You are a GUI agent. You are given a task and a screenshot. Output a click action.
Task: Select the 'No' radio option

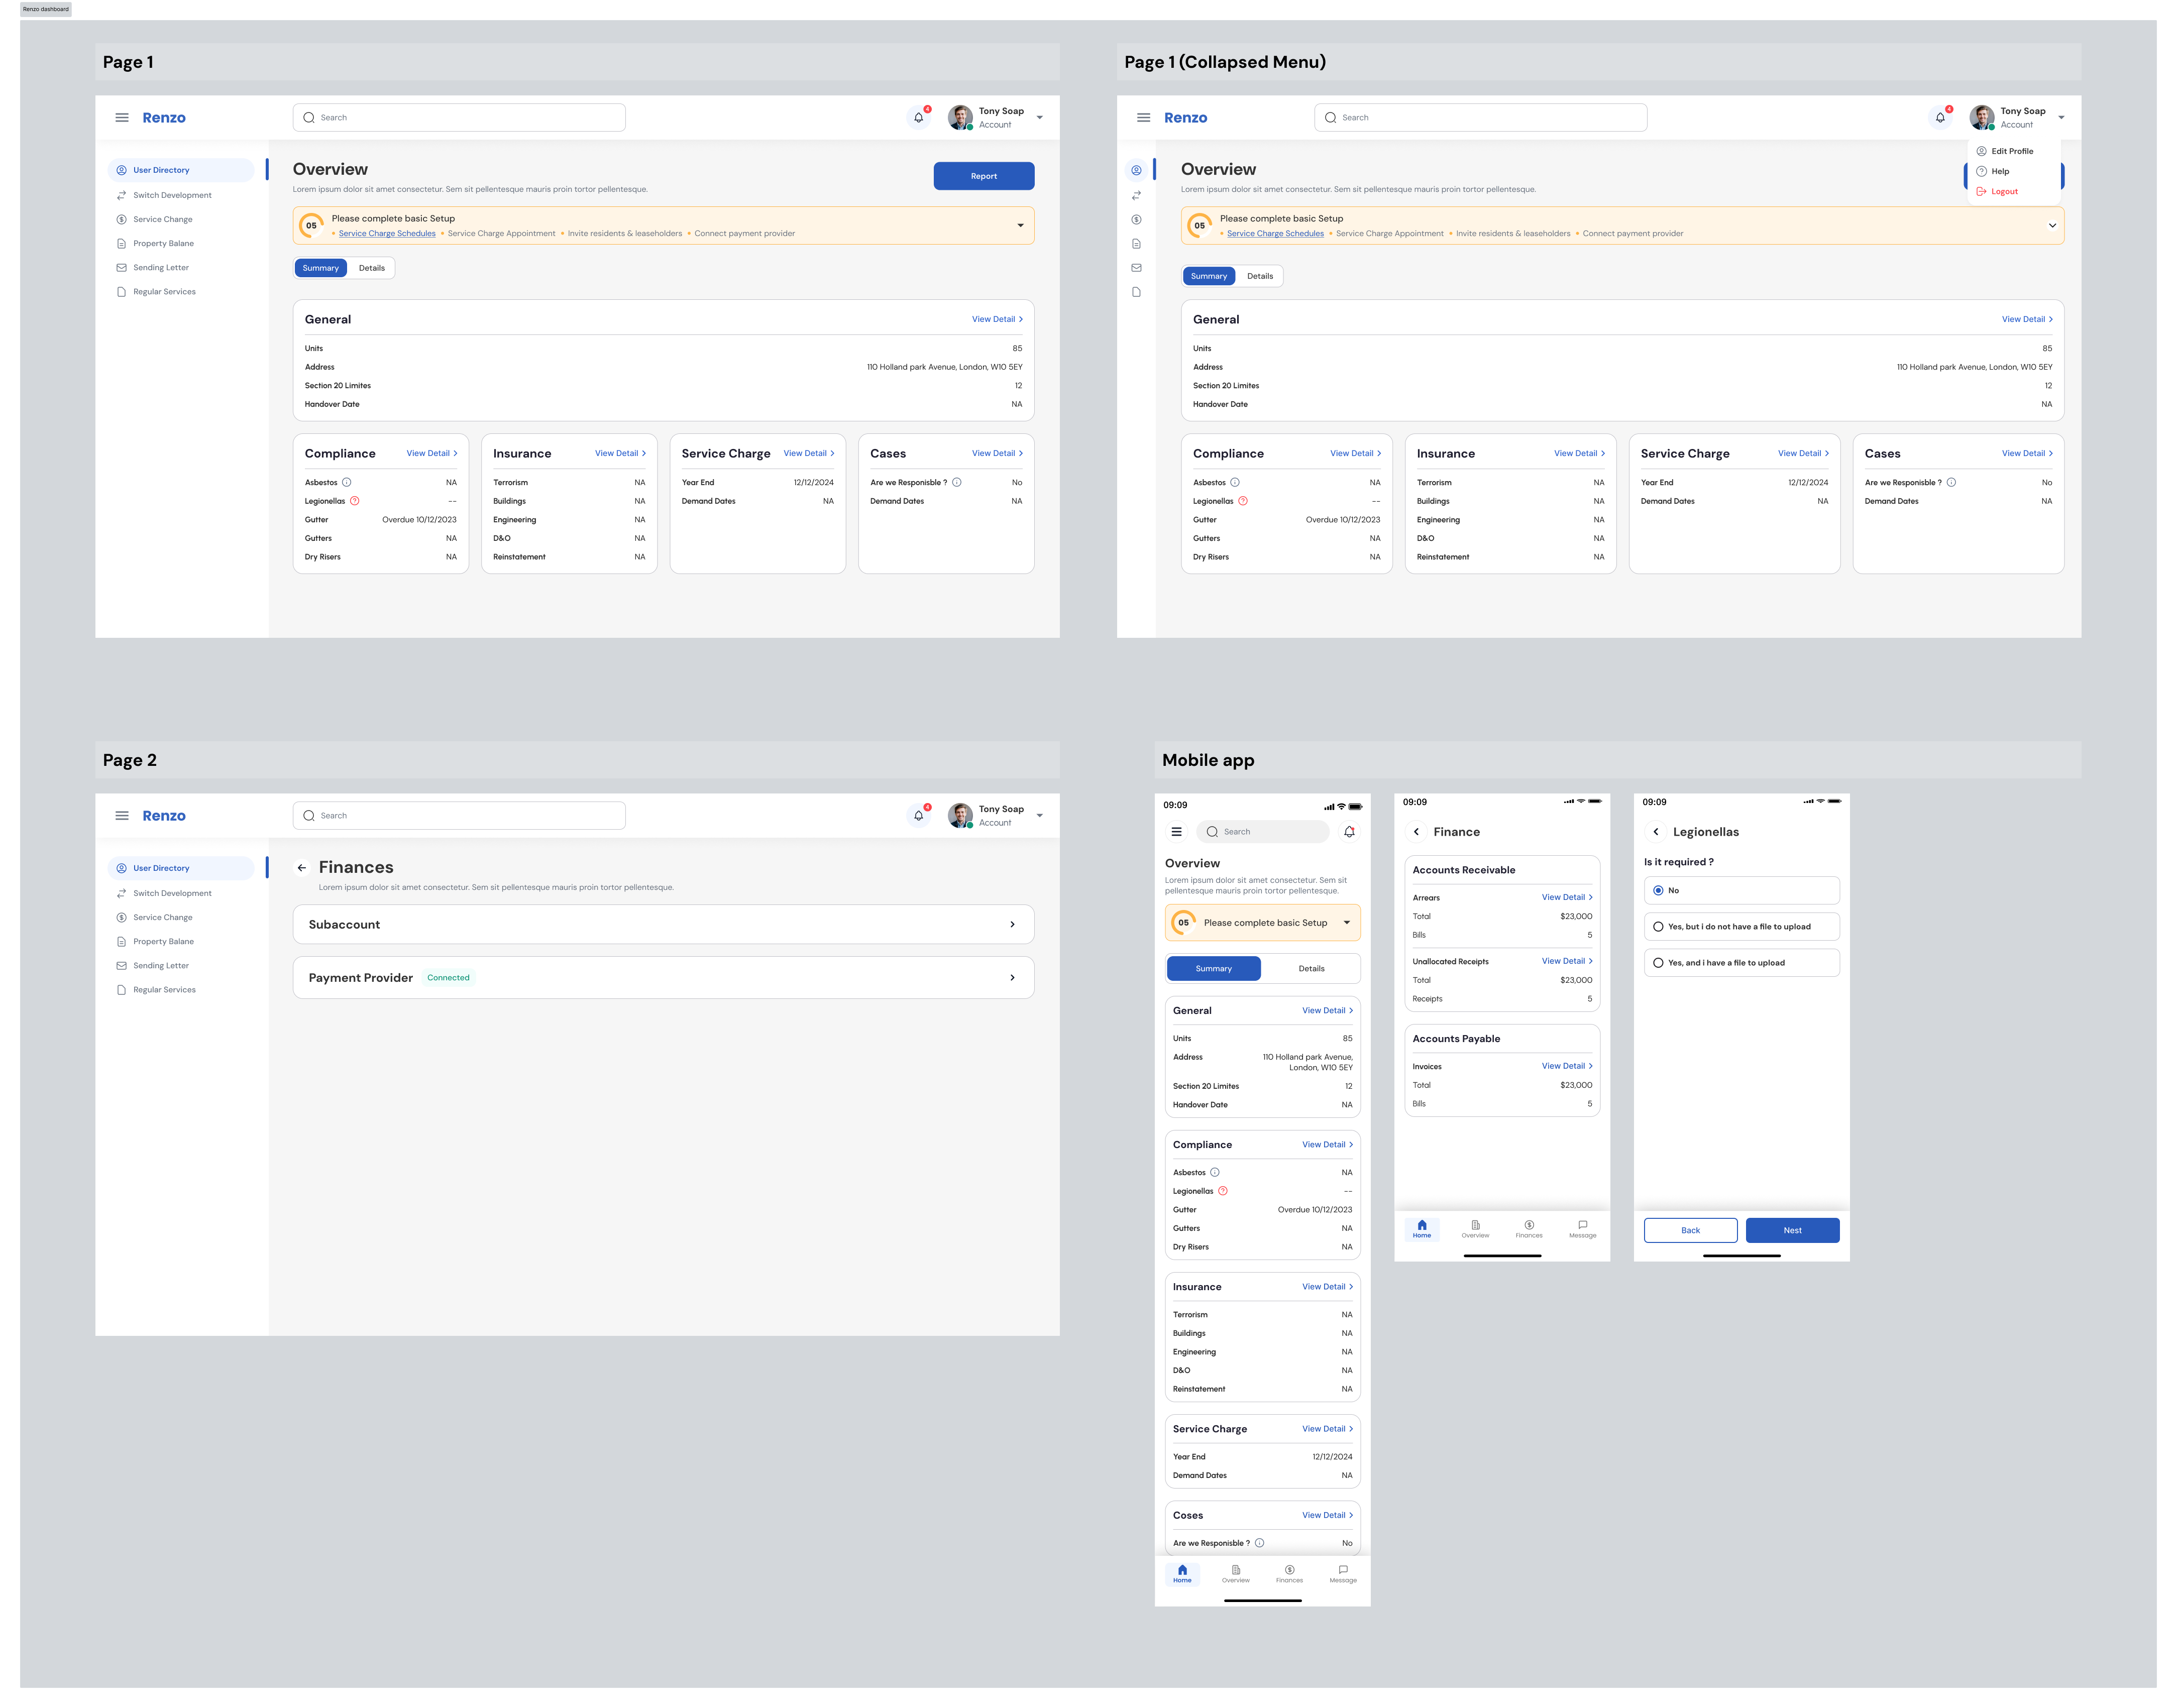point(1658,891)
